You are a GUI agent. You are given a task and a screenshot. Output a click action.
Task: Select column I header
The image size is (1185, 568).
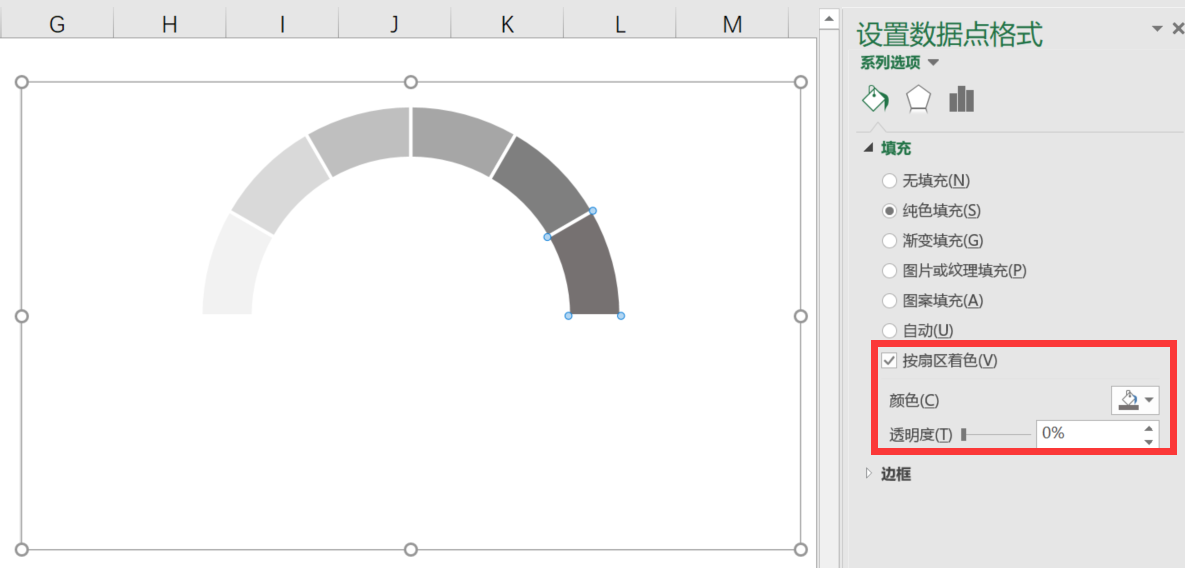click(x=282, y=24)
